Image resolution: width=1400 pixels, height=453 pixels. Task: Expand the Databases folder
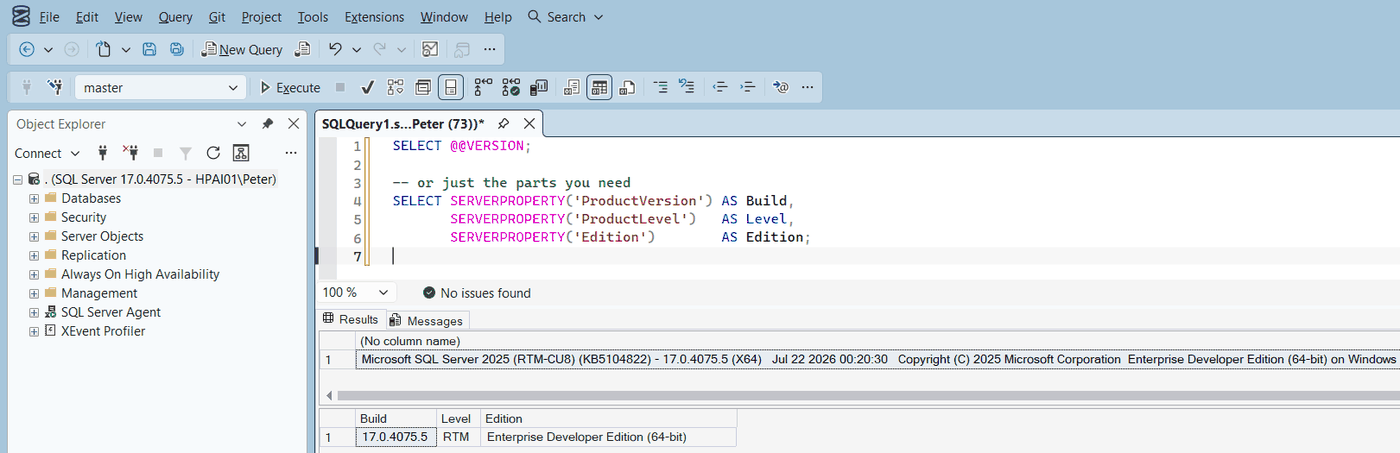pos(34,198)
